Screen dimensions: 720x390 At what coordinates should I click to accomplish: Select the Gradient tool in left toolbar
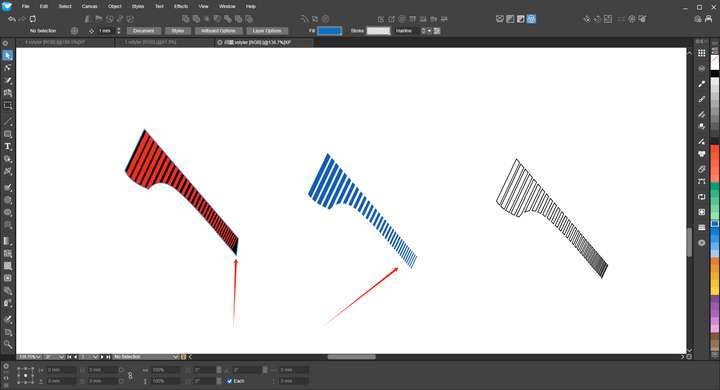[x=8, y=241]
